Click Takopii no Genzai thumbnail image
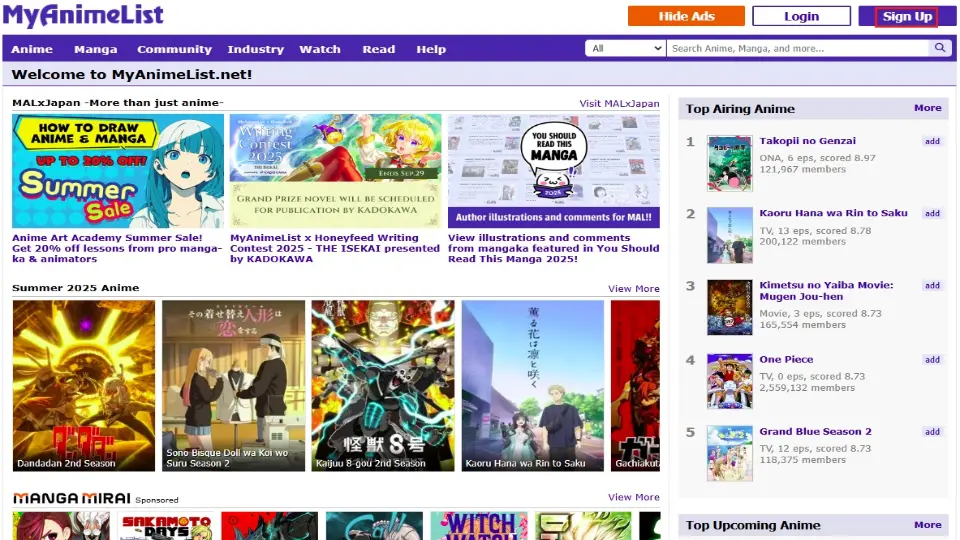 click(x=729, y=163)
